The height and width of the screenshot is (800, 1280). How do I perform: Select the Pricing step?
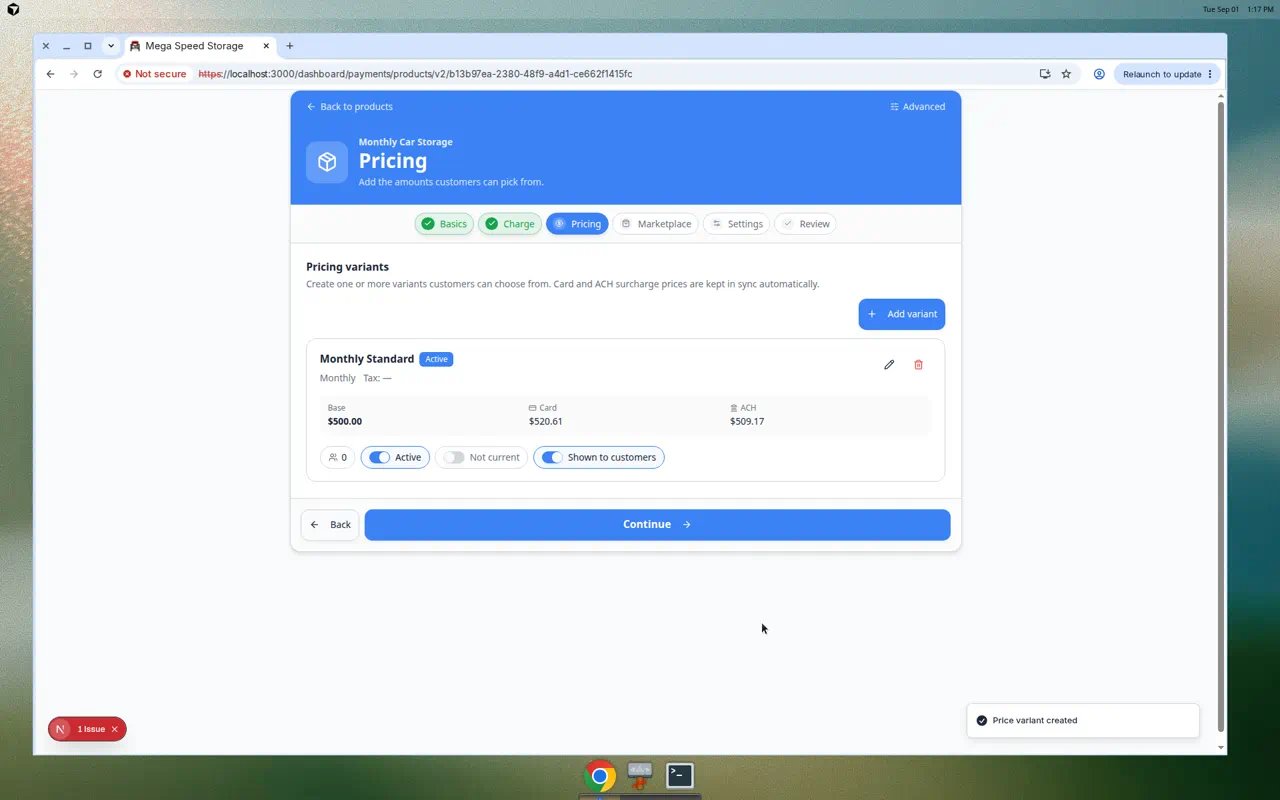click(x=577, y=224)
